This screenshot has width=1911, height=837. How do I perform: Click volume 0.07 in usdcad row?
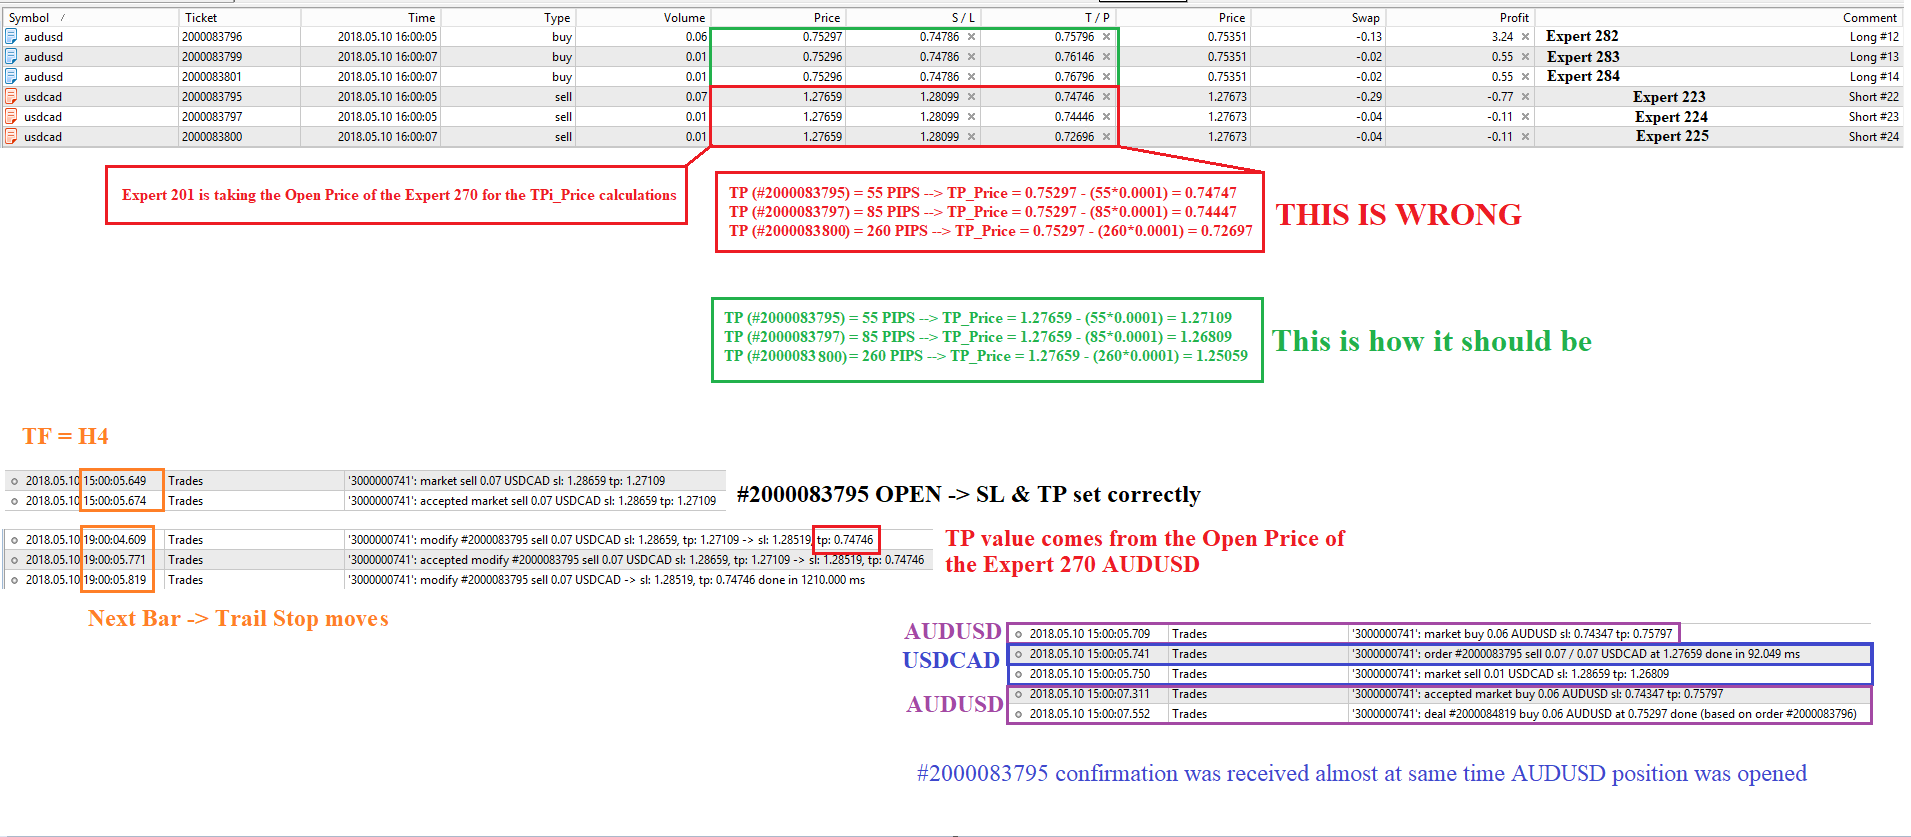point(696,97)
